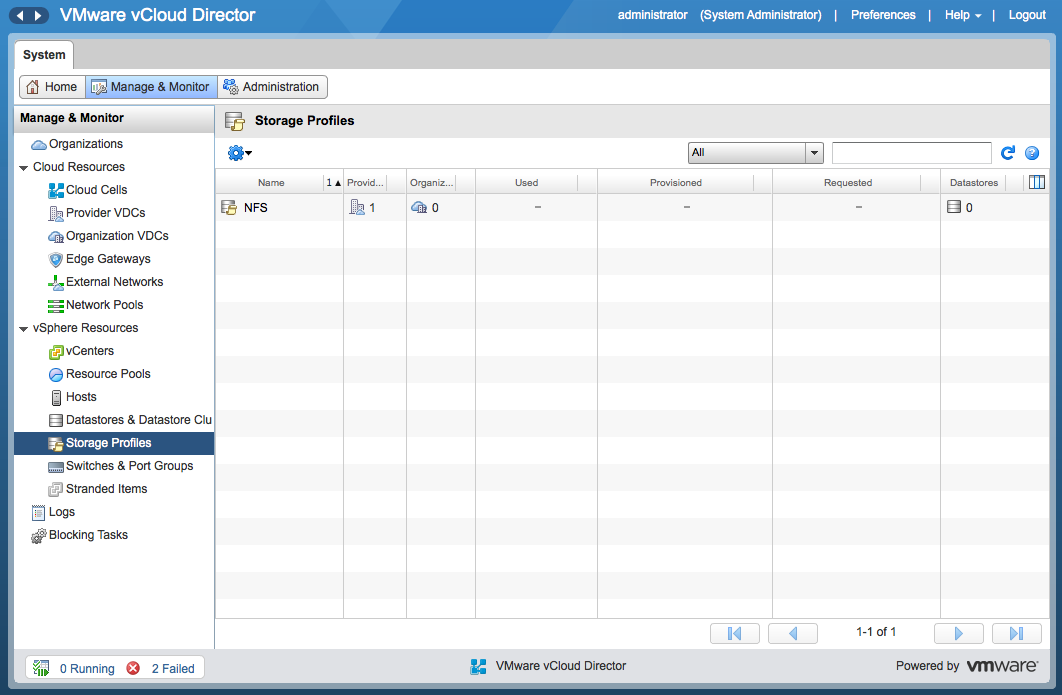This screenshot has height=695, width=1062.
Task: Go to the previous page button
Action: tap(793, 633)
